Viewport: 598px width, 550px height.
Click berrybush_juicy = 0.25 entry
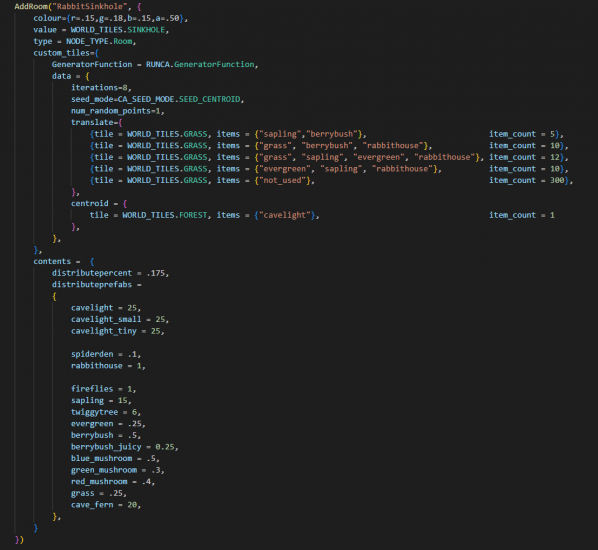[124, 447]
